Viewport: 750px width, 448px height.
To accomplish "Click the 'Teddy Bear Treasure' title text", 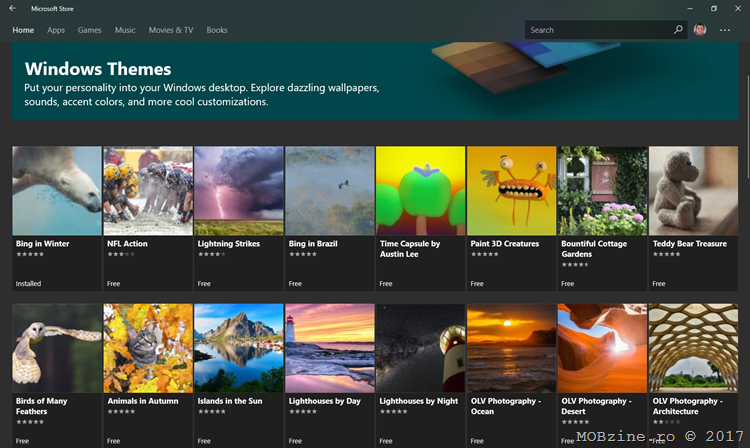I will pyautogui.click(x=690, y=243).
